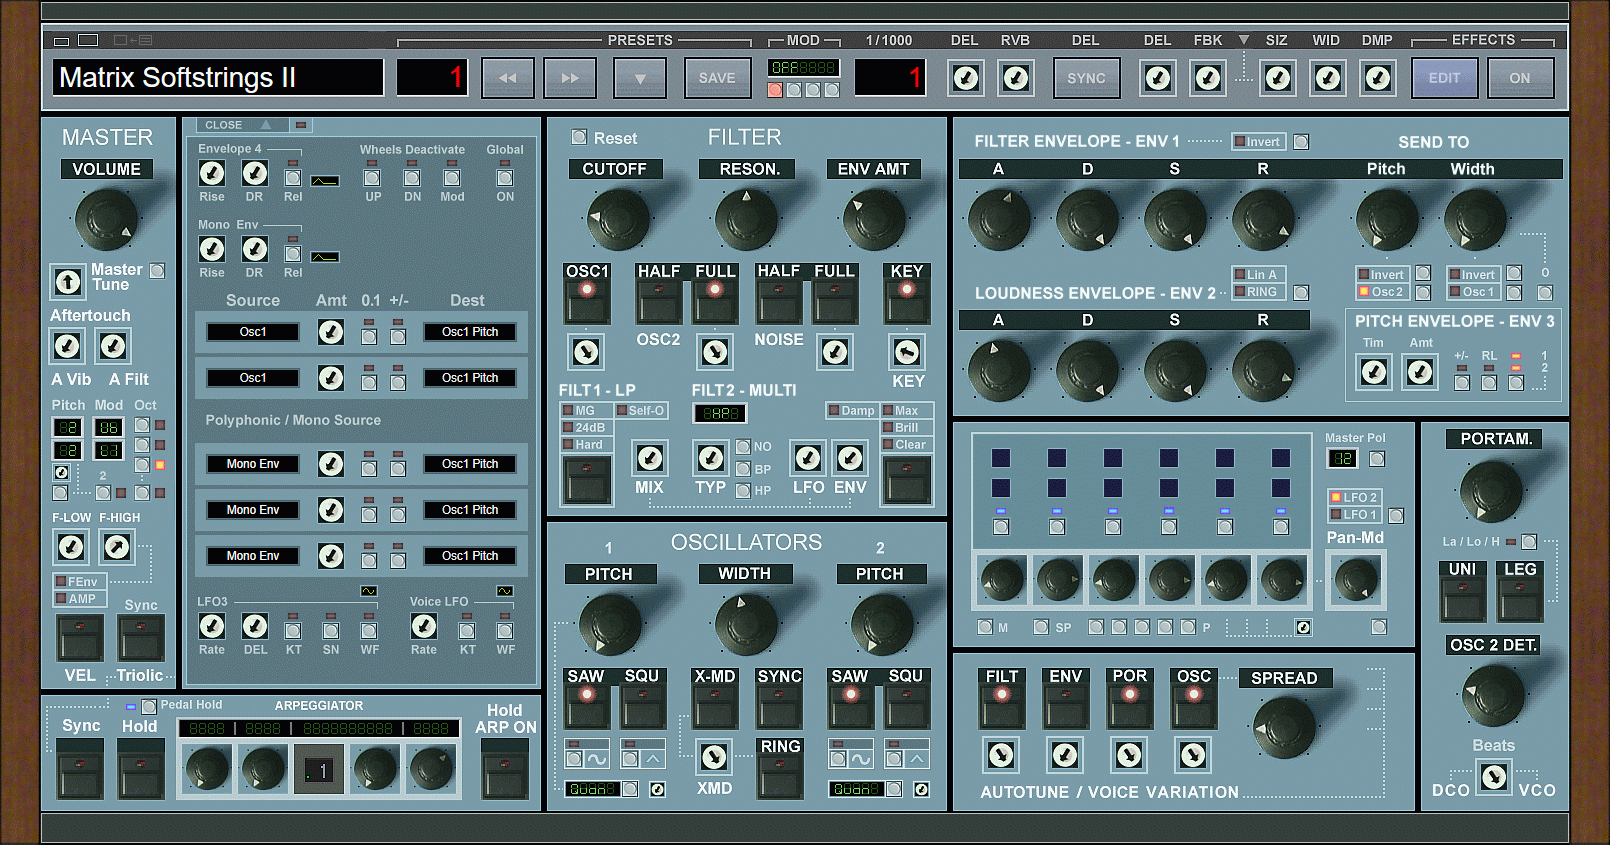Viewport: 1610px width, 845px height.
Task: Select the arpeggiator step display box
Action: [319, 770]
